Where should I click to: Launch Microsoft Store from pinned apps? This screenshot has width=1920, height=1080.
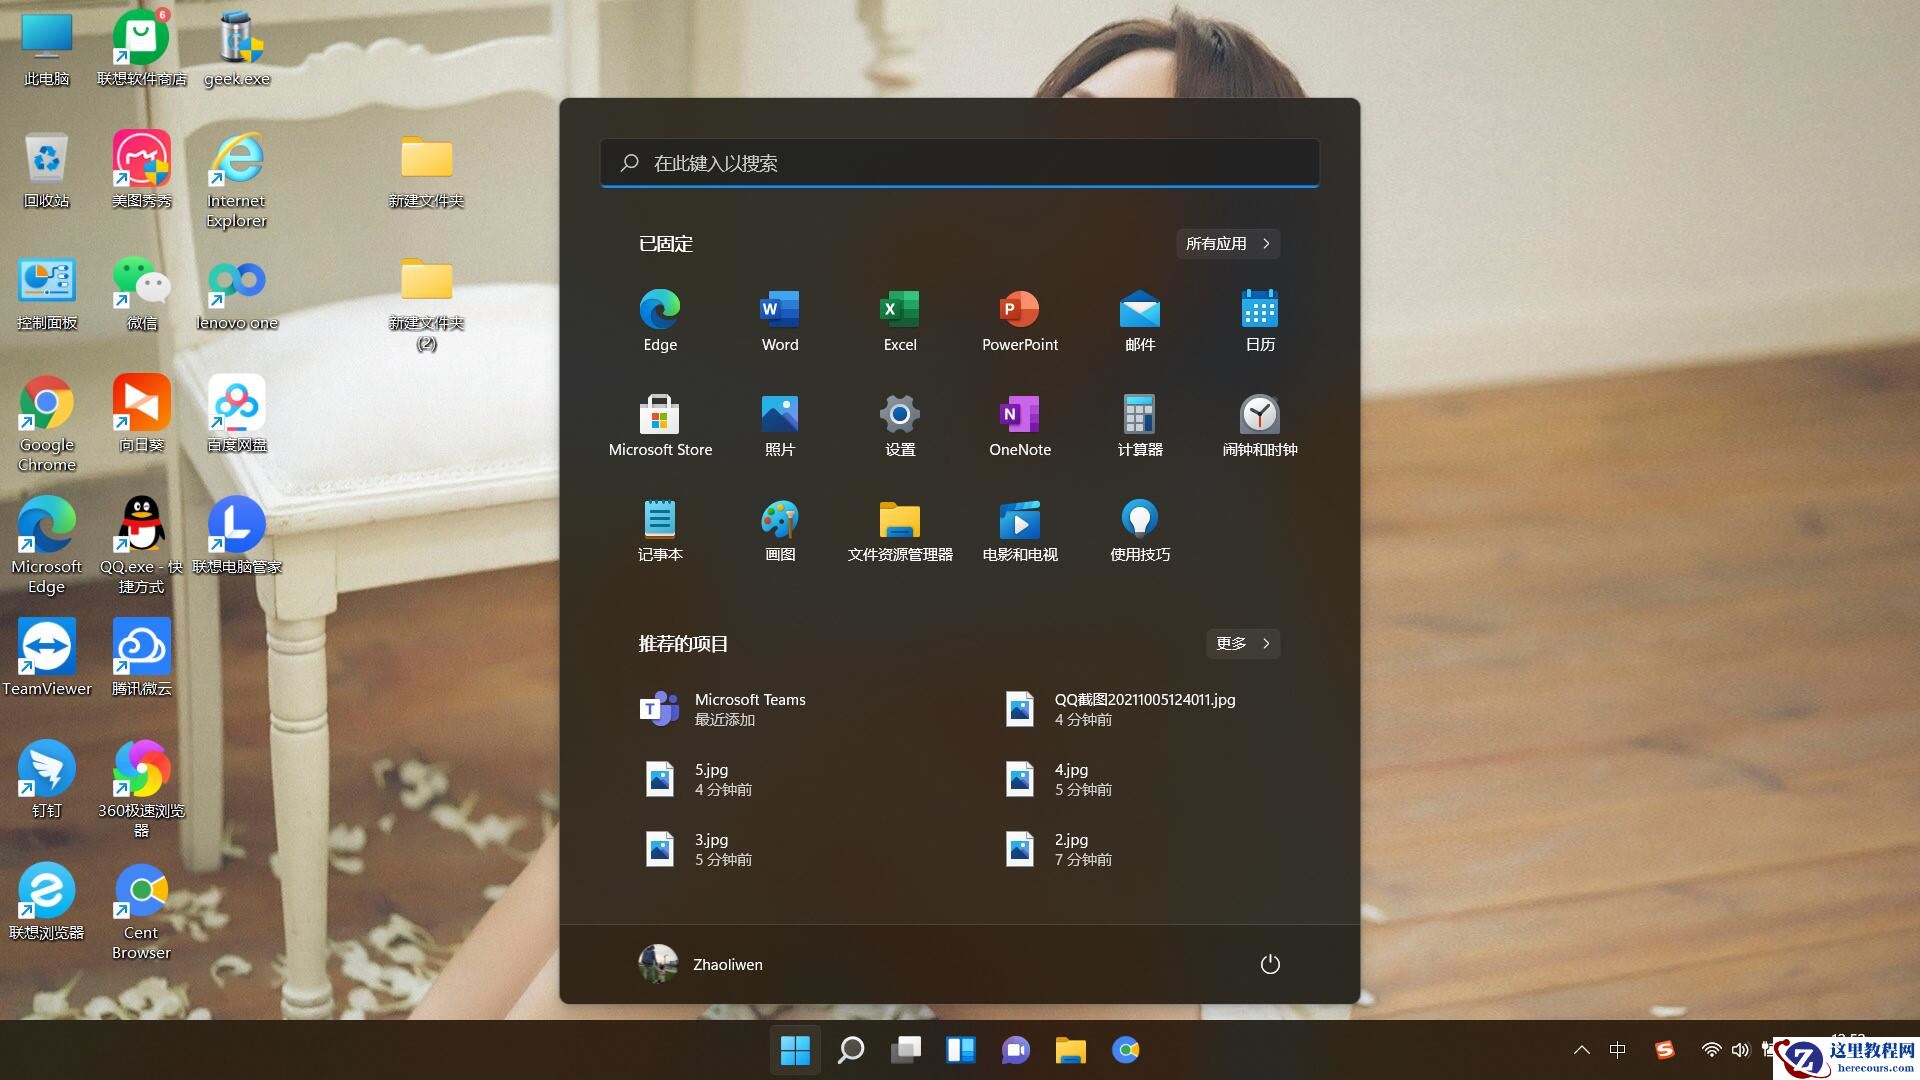tap(659, 425)
